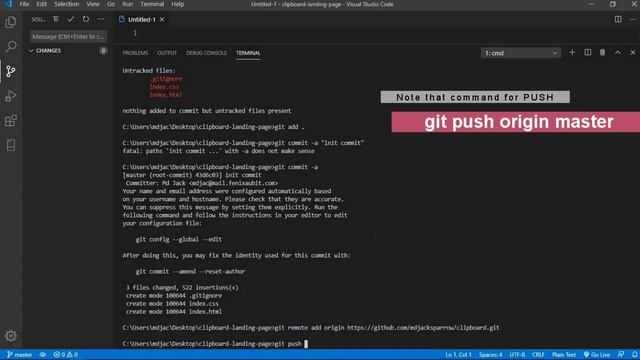Open errors and warnings status indicator

click(x=65, y=355)
